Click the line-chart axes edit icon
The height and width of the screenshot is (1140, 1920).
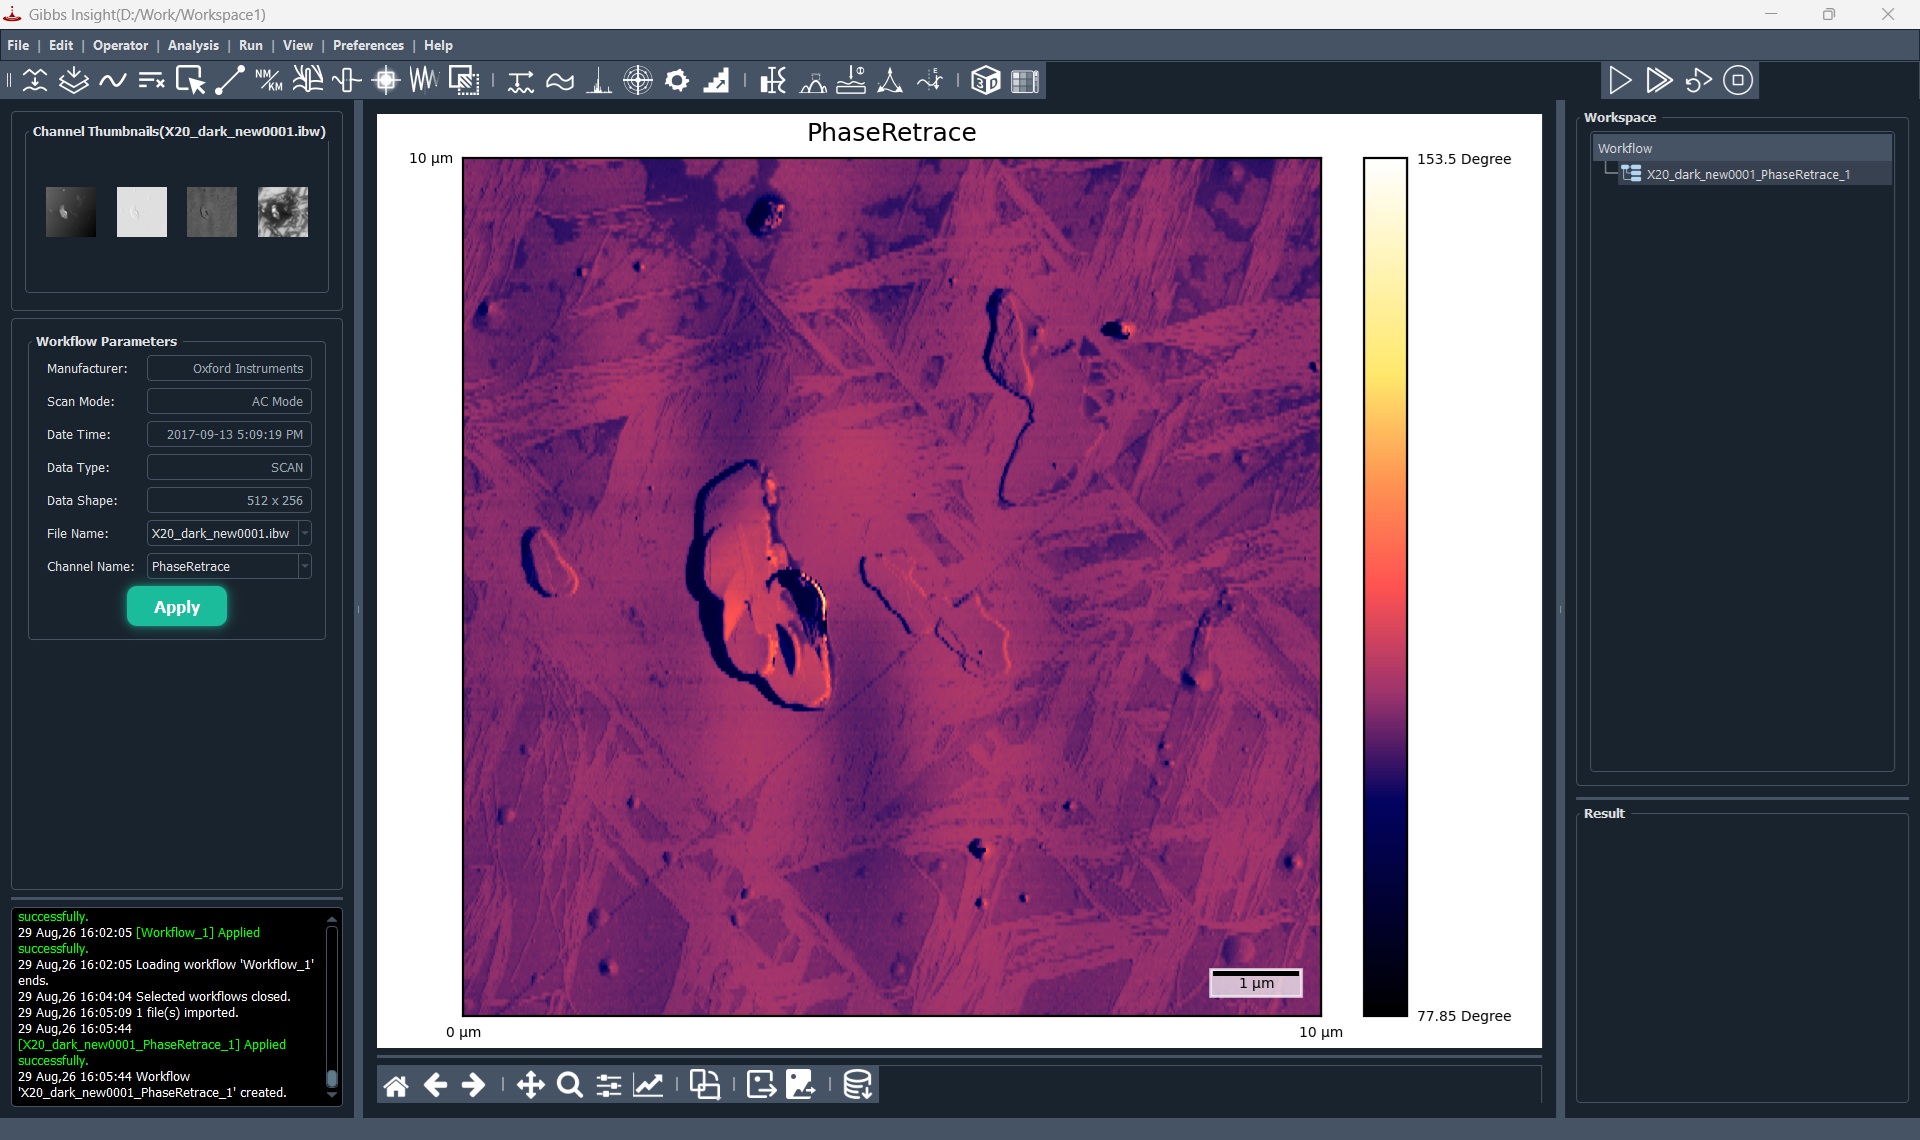tap(648, 1085)
